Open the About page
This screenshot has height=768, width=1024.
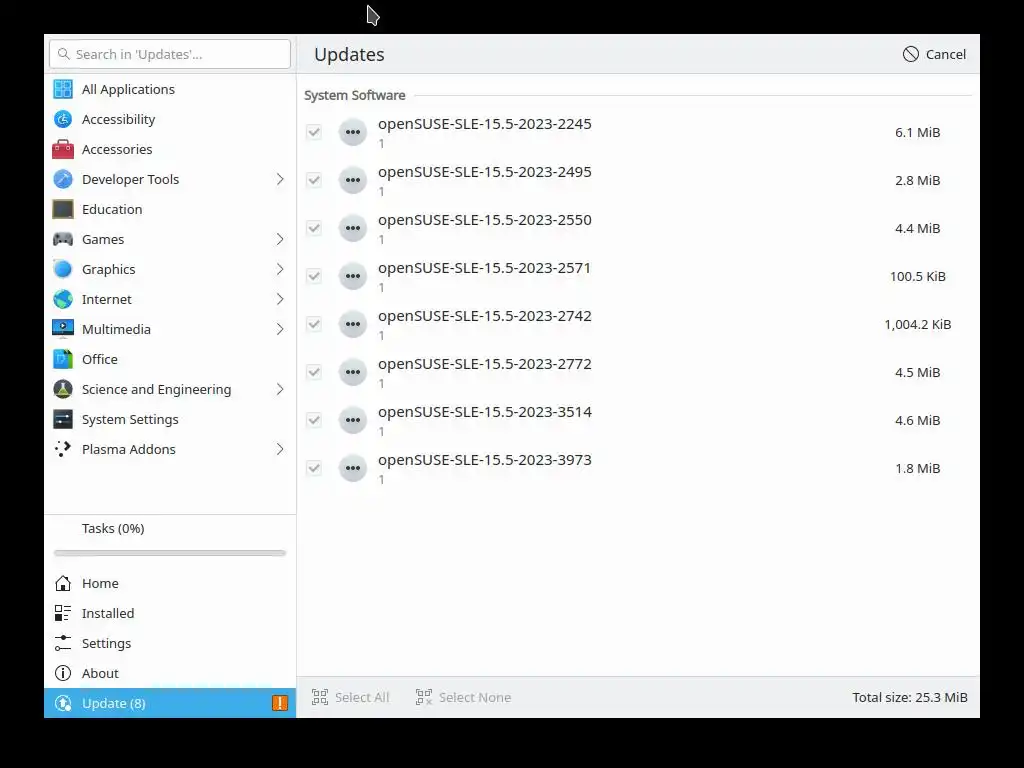pos(170,673)
